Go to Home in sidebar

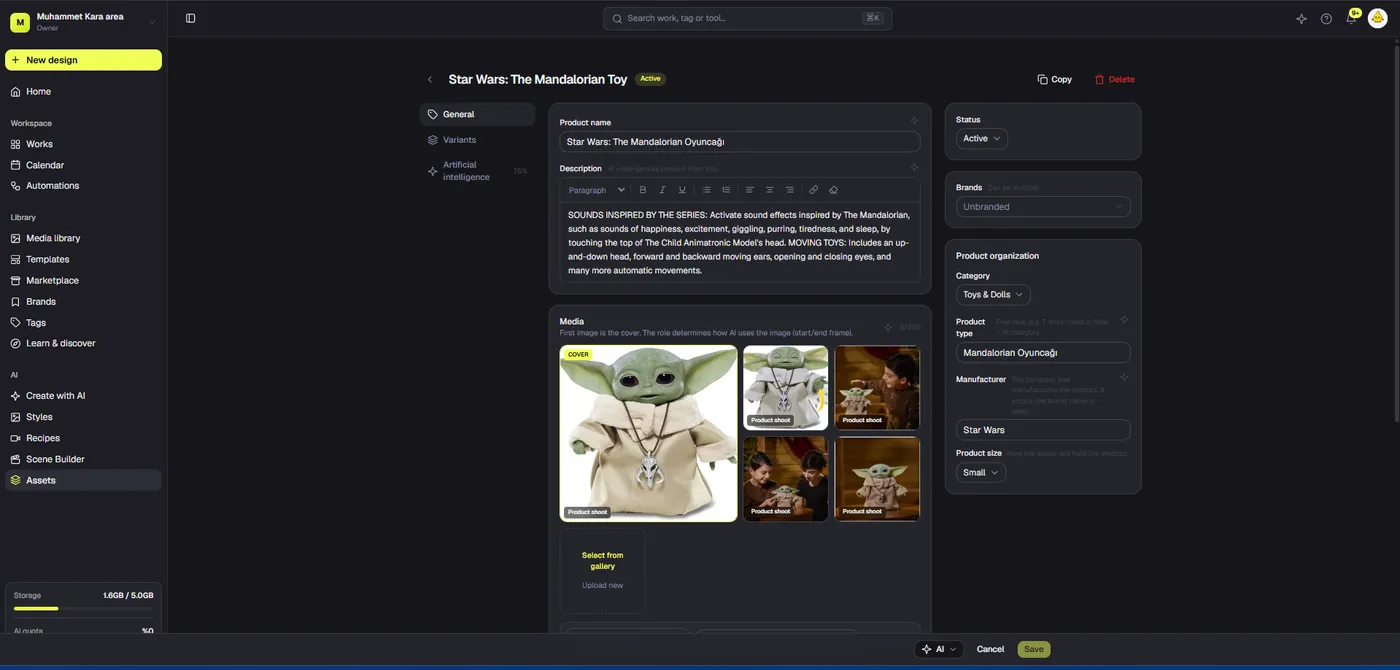[x=83, y=92]
